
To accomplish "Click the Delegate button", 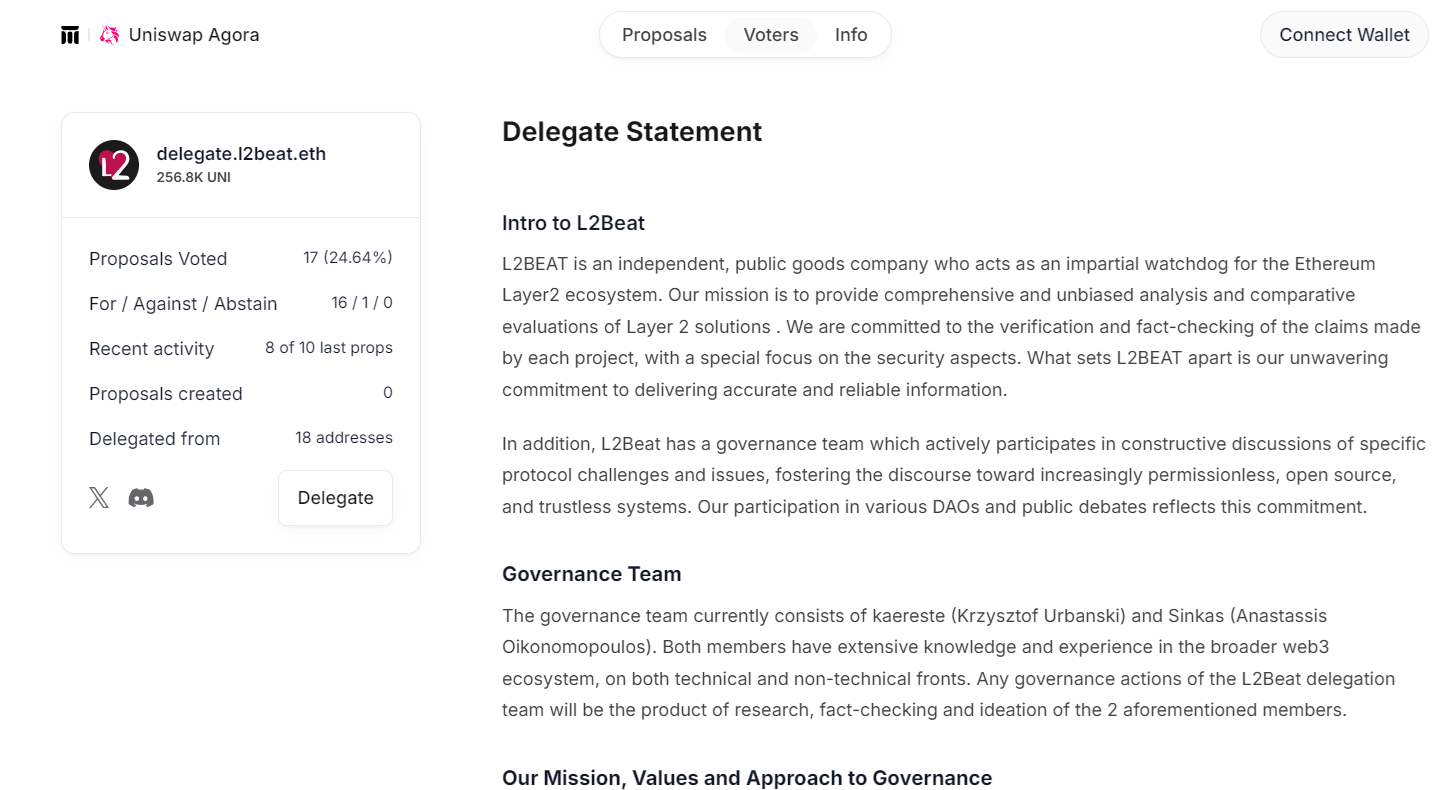I will click(x=335, y=498).
